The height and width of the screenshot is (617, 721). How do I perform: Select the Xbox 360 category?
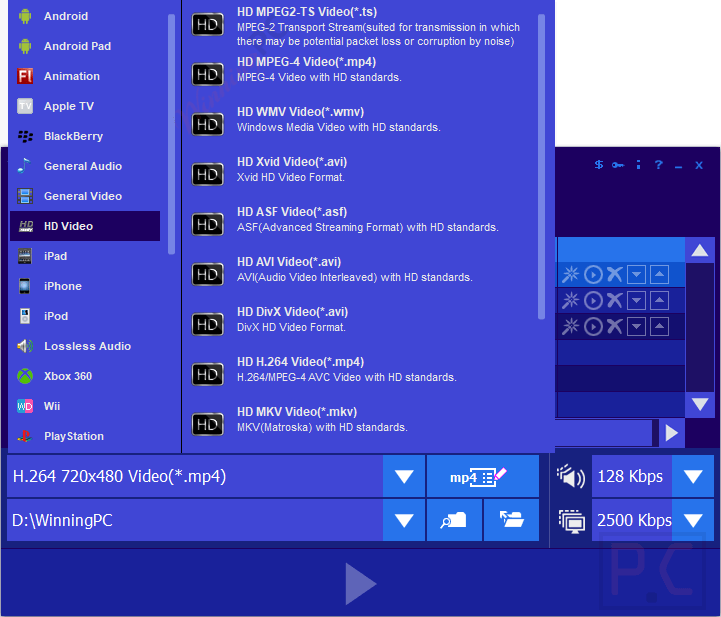(x=85, y=376)
